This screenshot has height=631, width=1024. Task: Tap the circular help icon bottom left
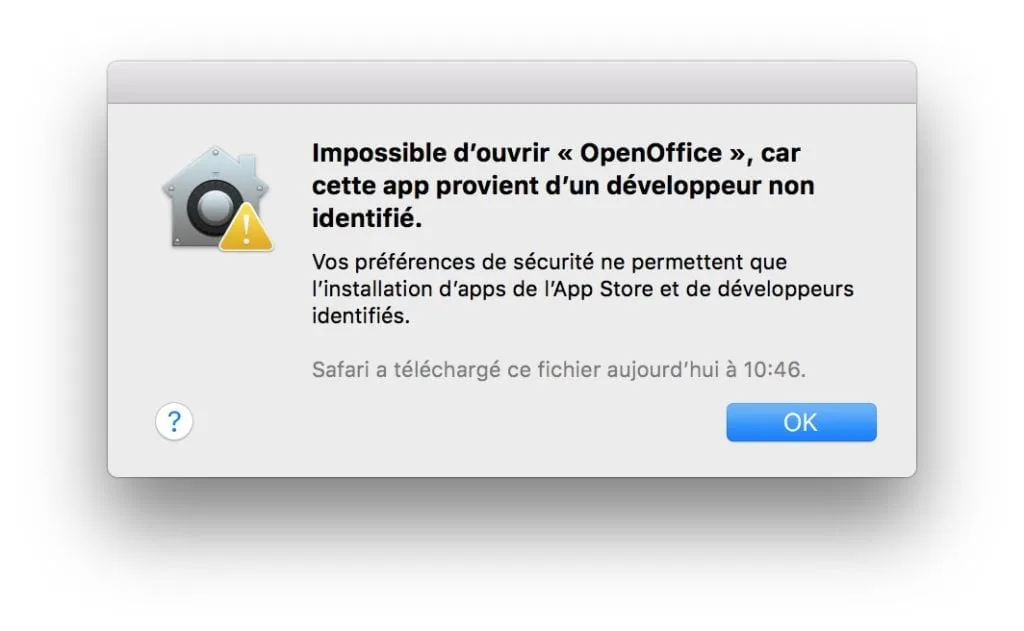[x=174, y=422]
